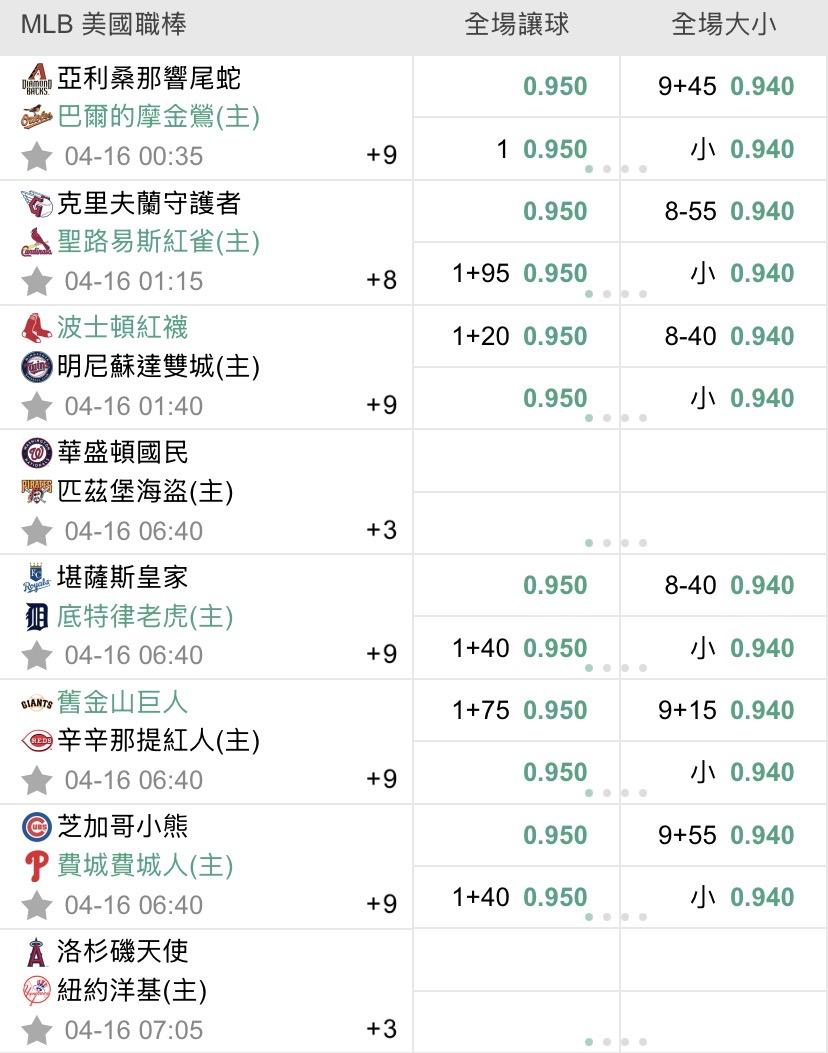Click the Chicago Cubs team logo
This screenshot has width=828, height=1053.
click(36, 827)
